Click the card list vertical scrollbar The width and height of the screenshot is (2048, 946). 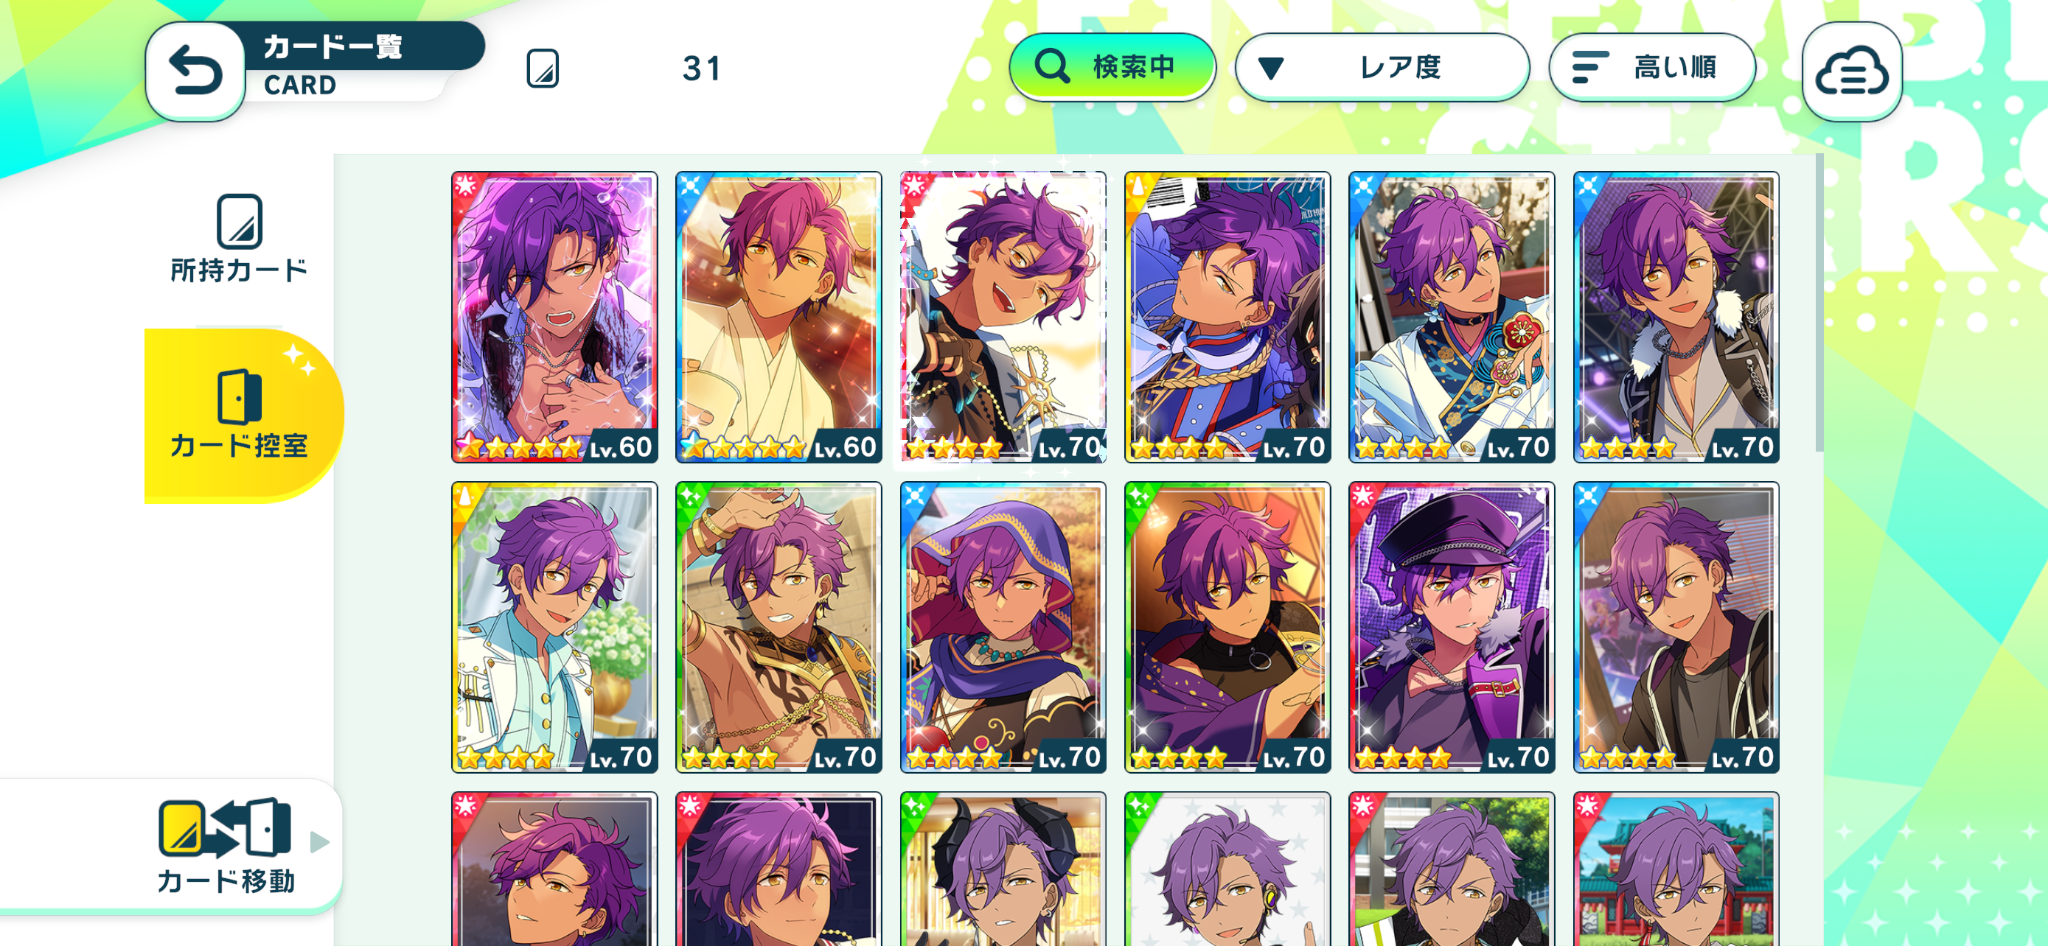pyautogui.click(x=1819, y=302)
